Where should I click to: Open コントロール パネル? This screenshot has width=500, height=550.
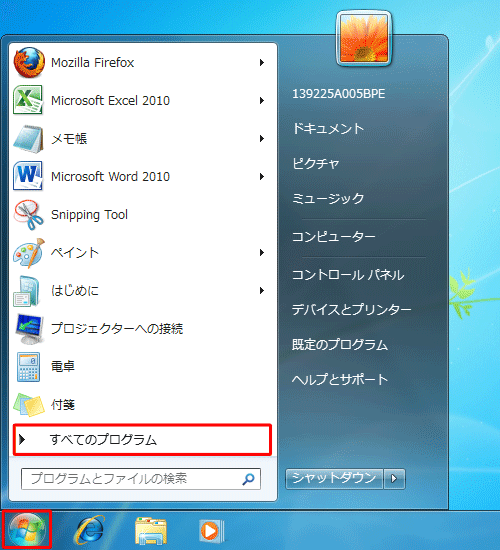pyautogui.click(x=348, y=275)
